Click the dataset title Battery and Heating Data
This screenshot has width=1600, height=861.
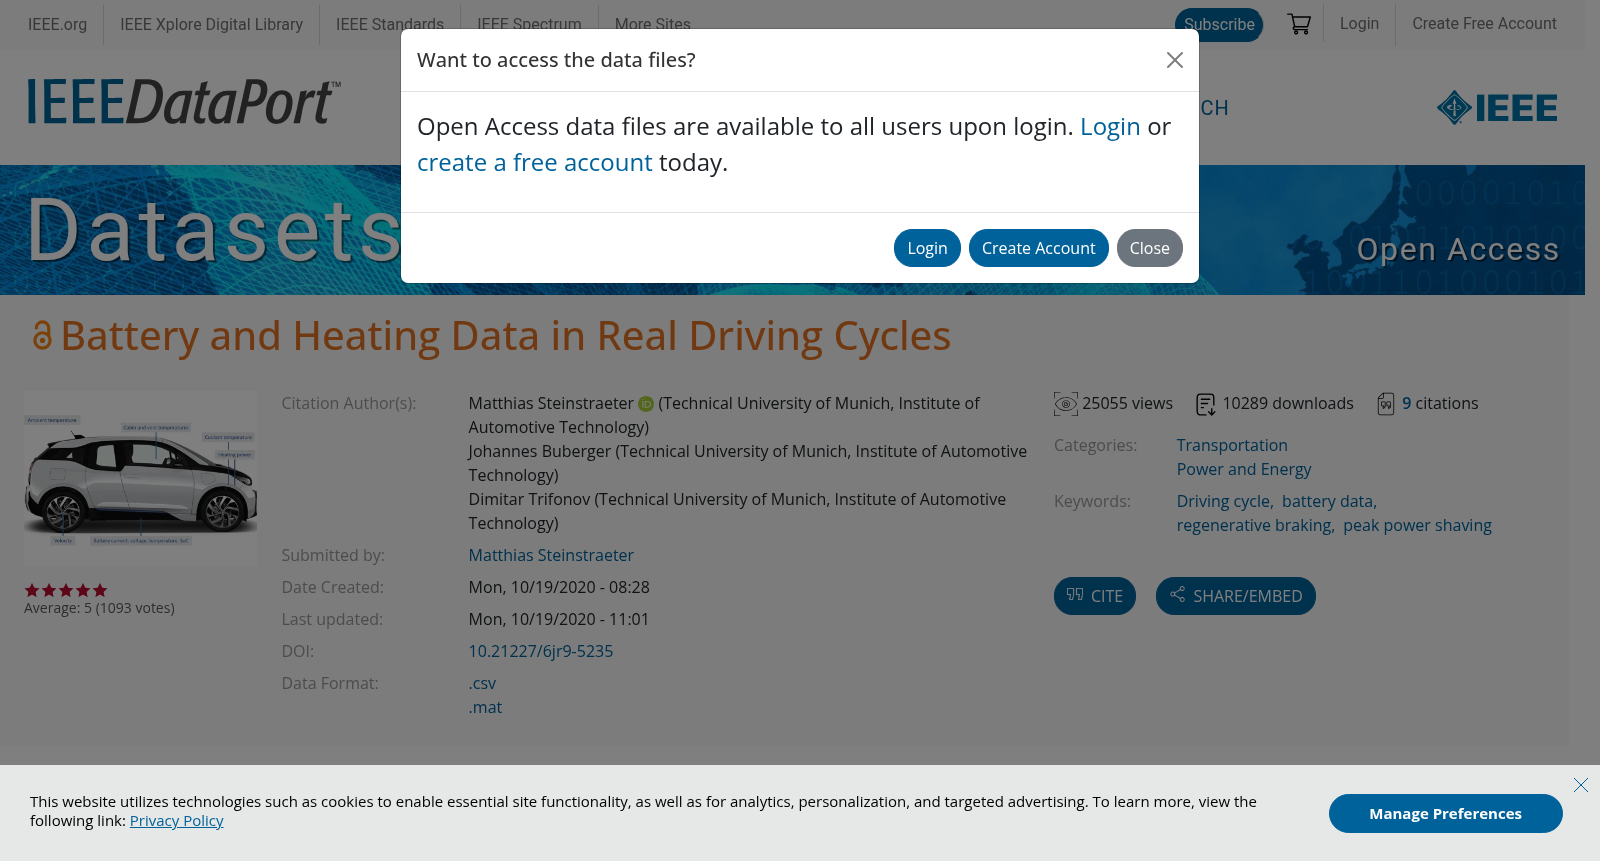pos(506,336)
